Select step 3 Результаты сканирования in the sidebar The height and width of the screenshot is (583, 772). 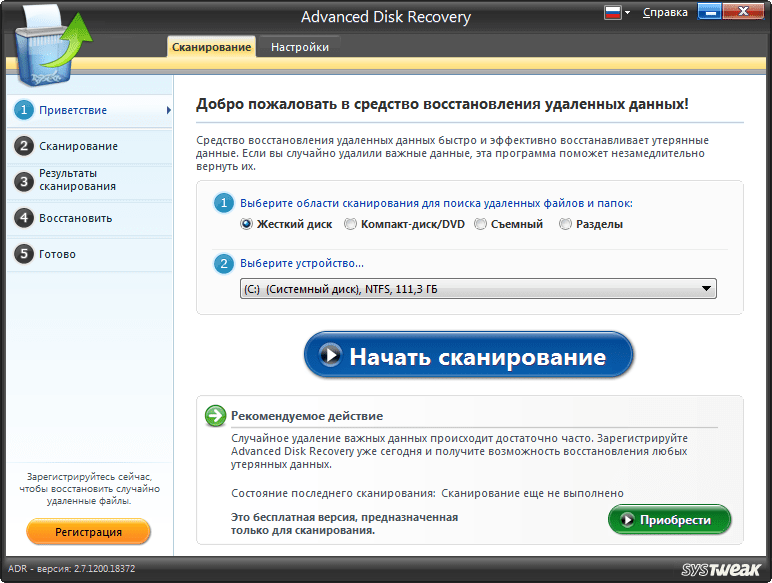pyautogui.click(x=90, y=181)
